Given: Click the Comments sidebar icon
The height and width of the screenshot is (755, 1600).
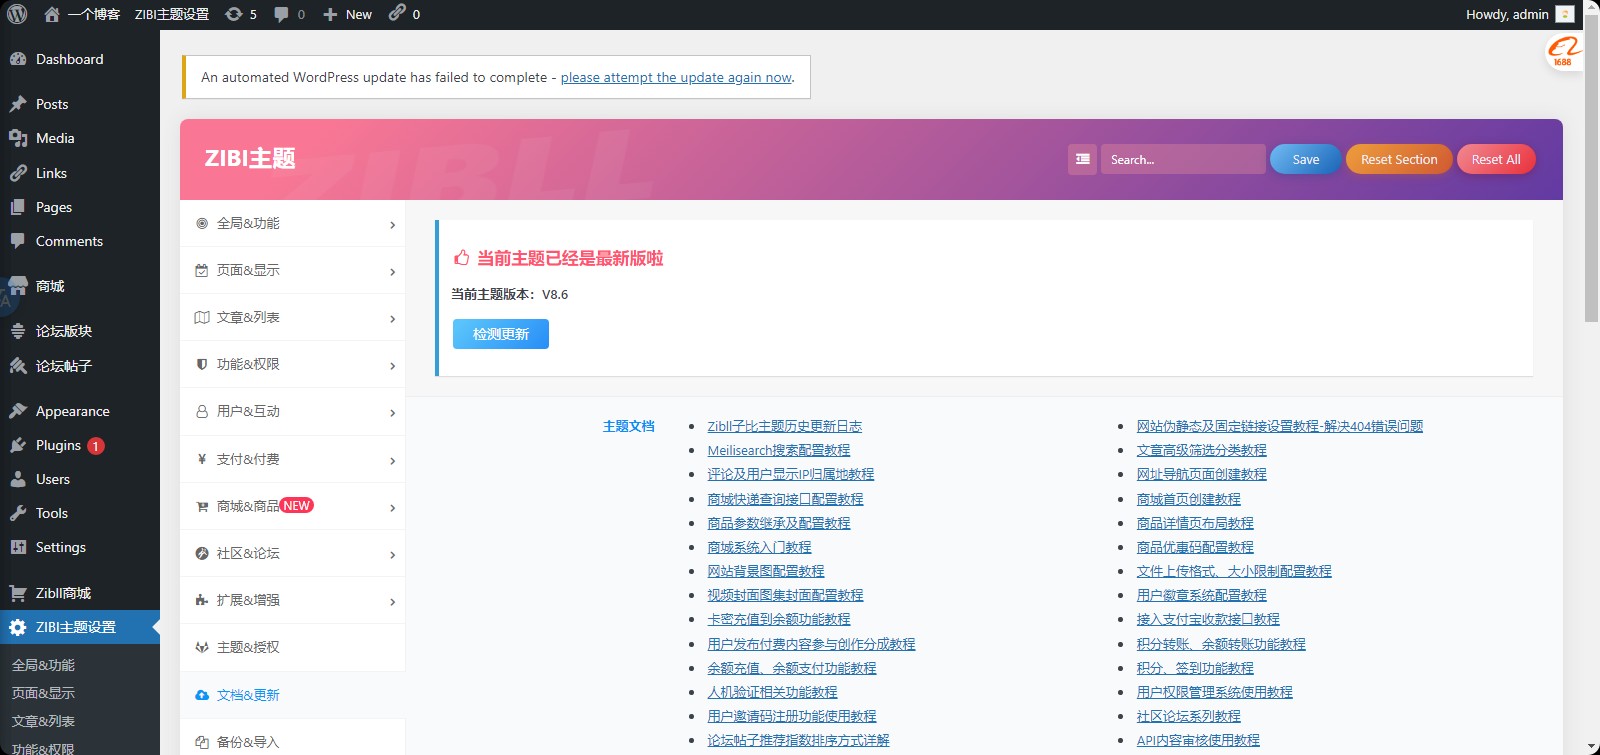Looking at the screenshot, I should [18, 241].
